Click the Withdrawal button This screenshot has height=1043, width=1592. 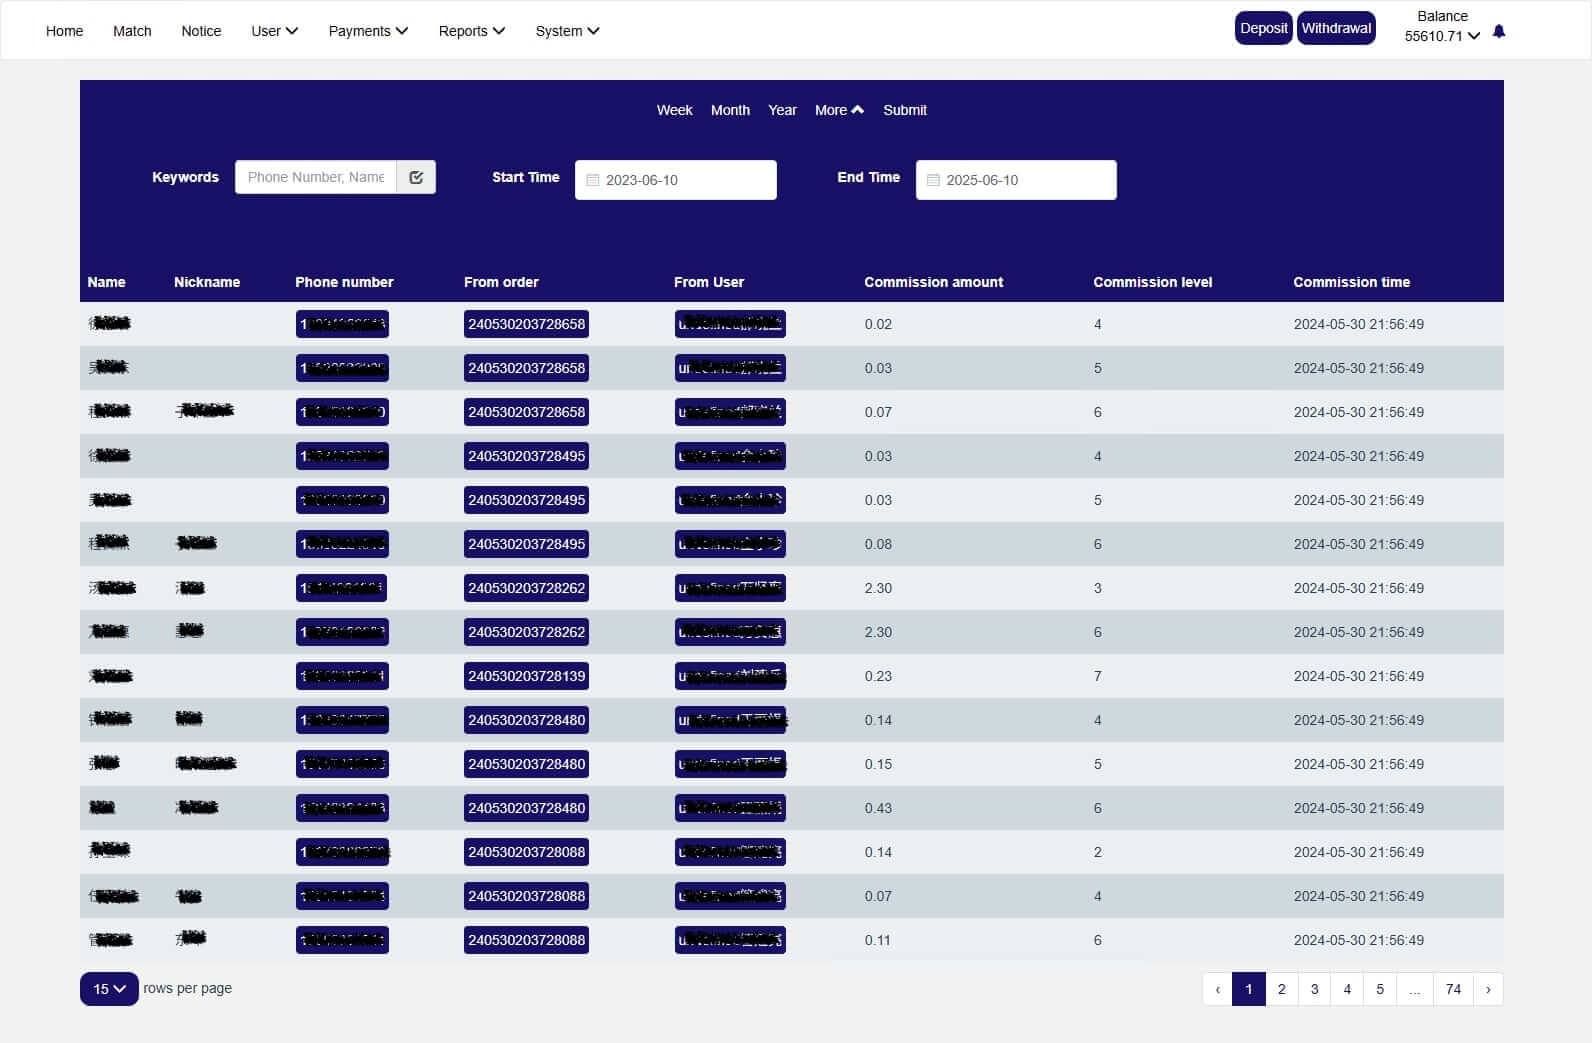(x=1336, y=28)
